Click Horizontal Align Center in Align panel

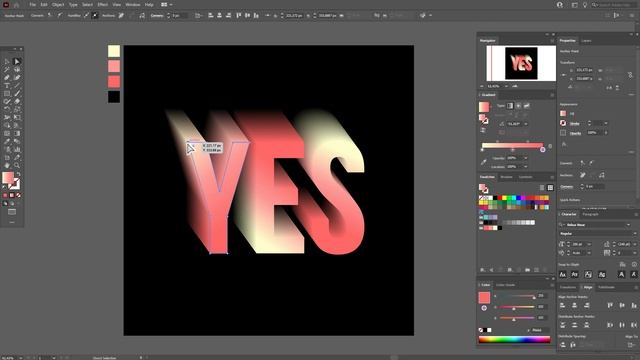click(574, 305)
